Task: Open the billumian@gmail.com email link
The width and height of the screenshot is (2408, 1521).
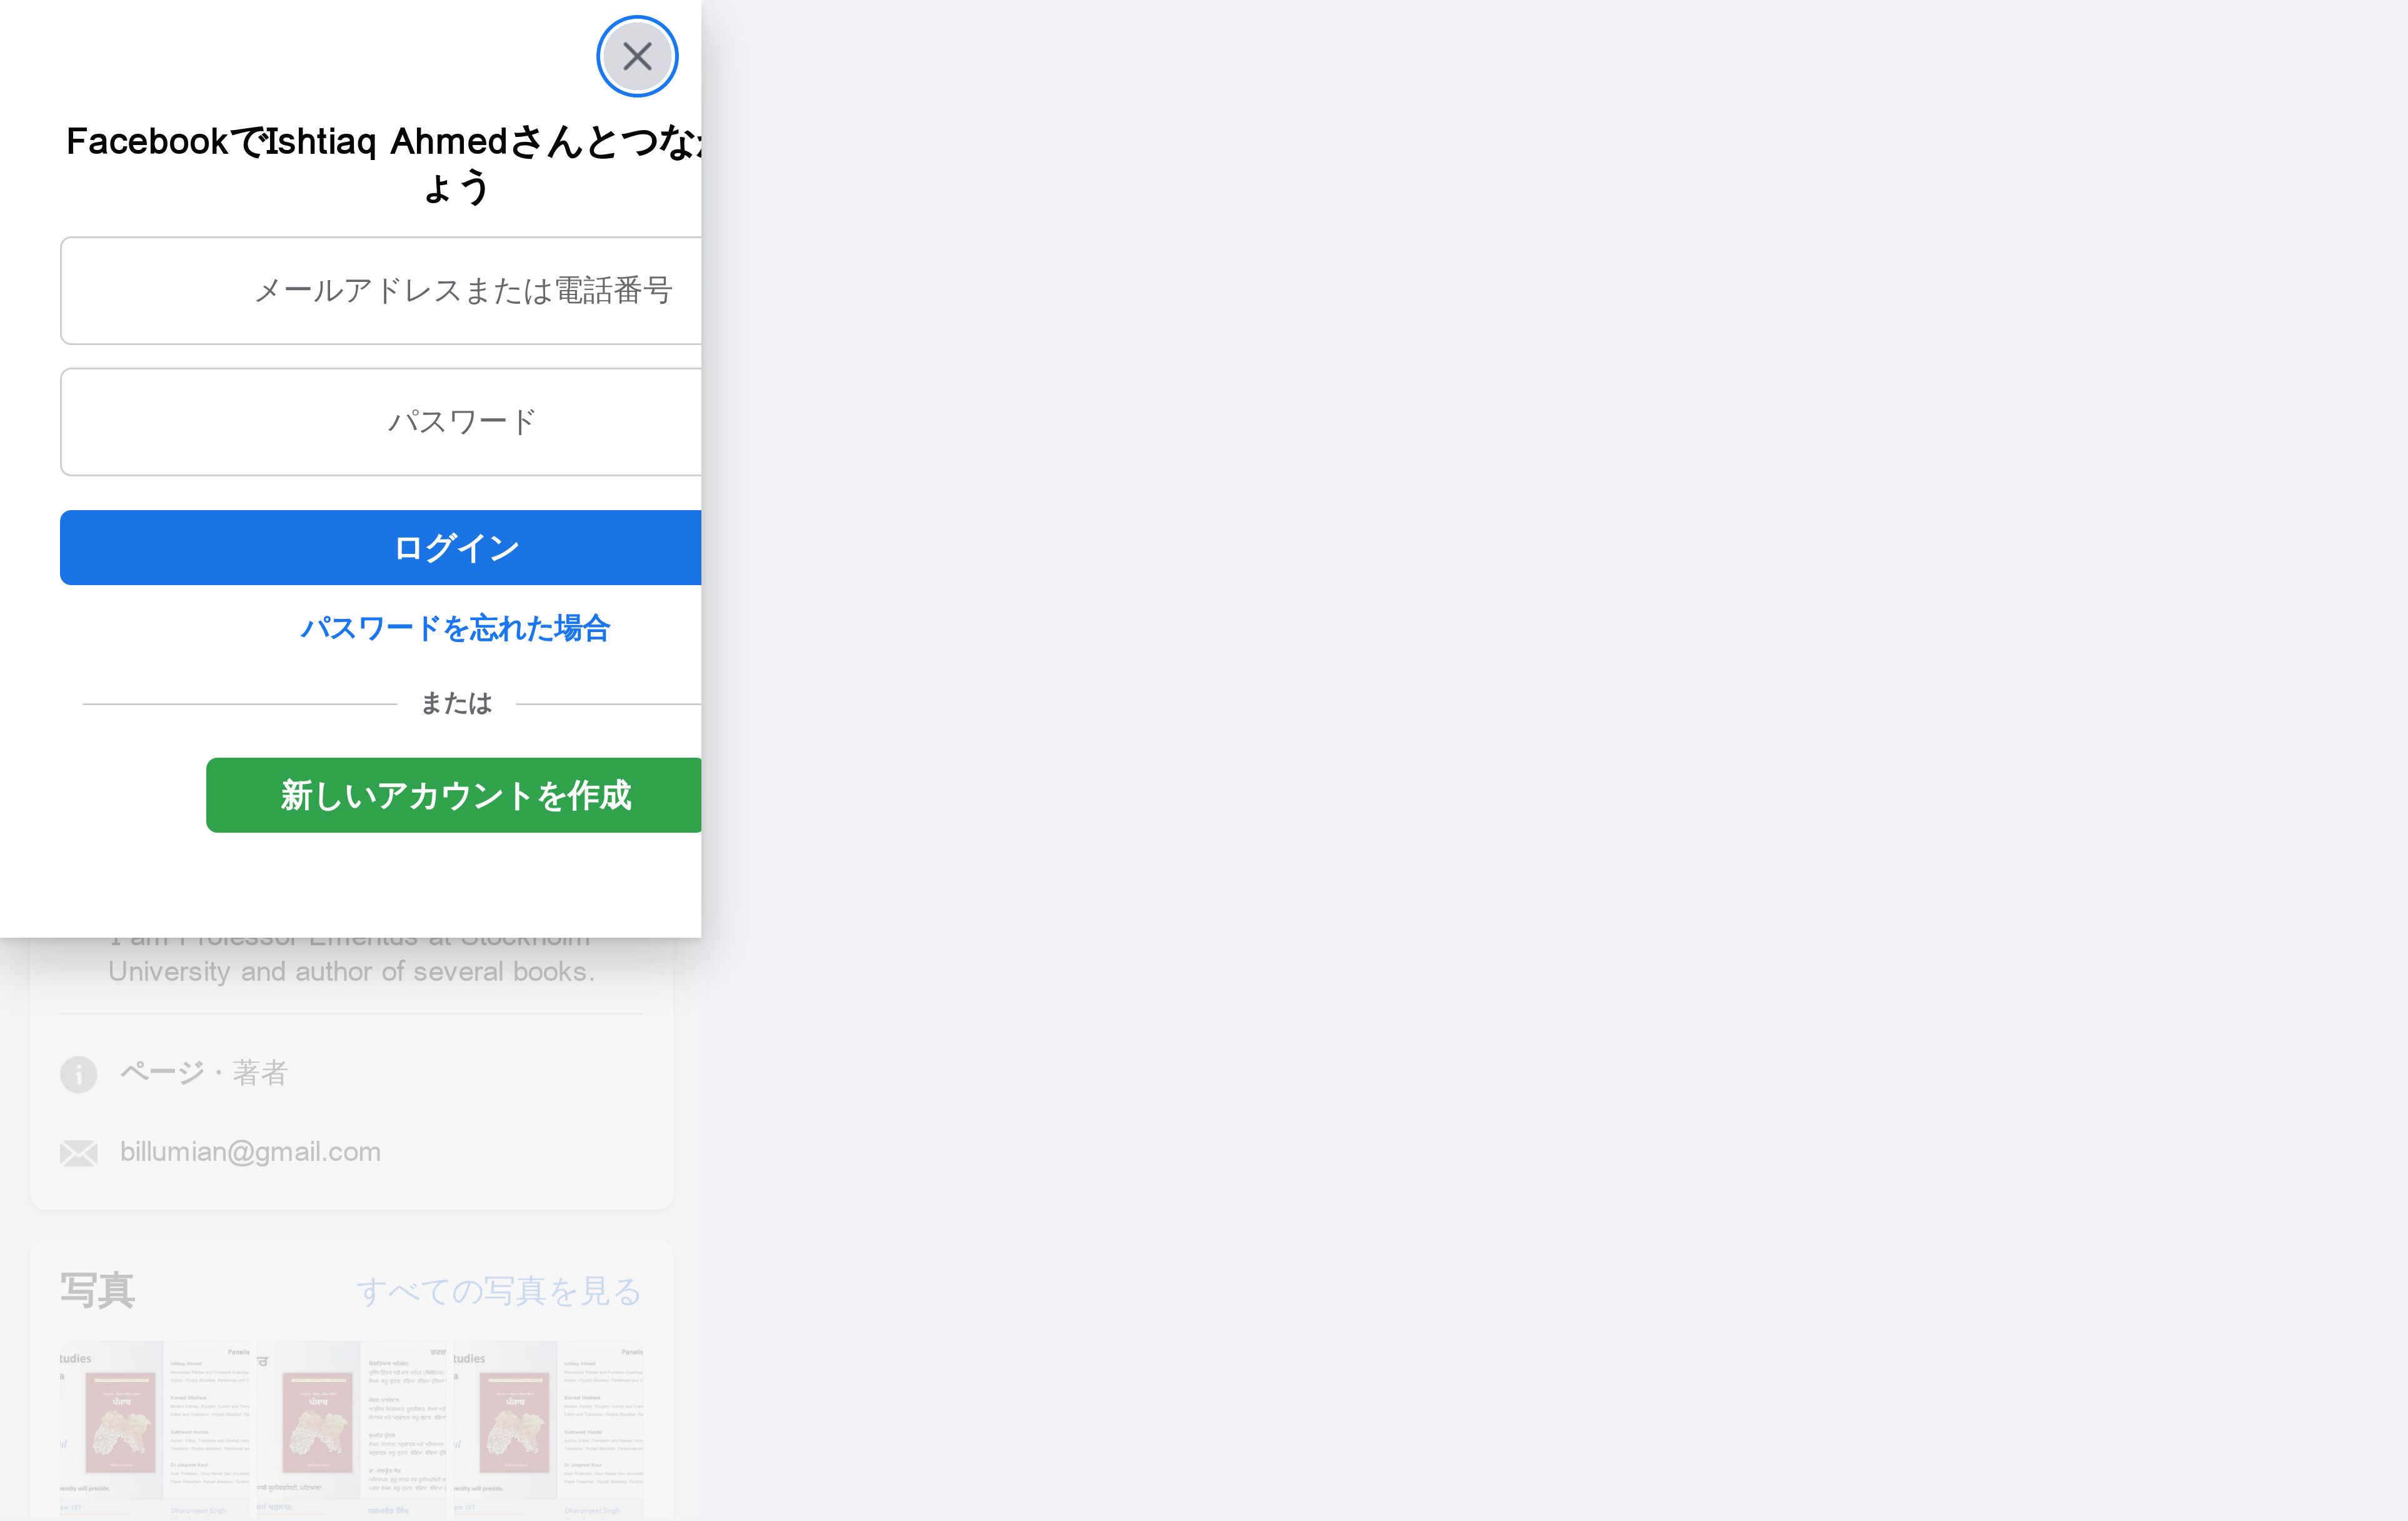Action: click(250, 1152)
